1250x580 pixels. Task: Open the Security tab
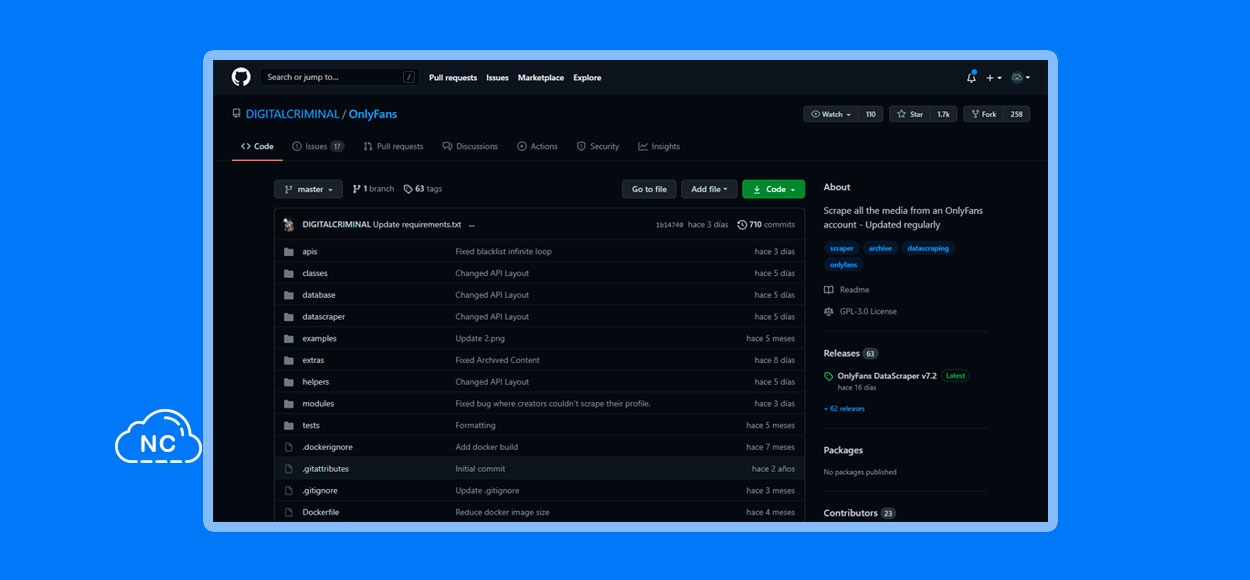coord(598,147)
